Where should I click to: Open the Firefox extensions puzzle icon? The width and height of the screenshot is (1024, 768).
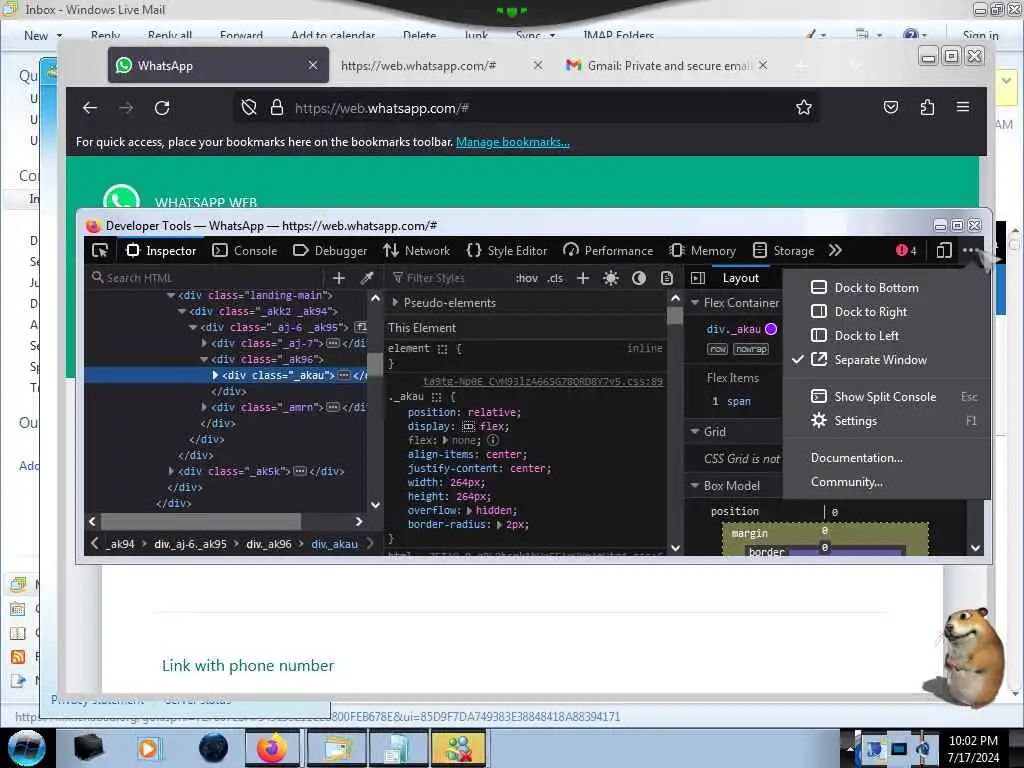(927, 107)
